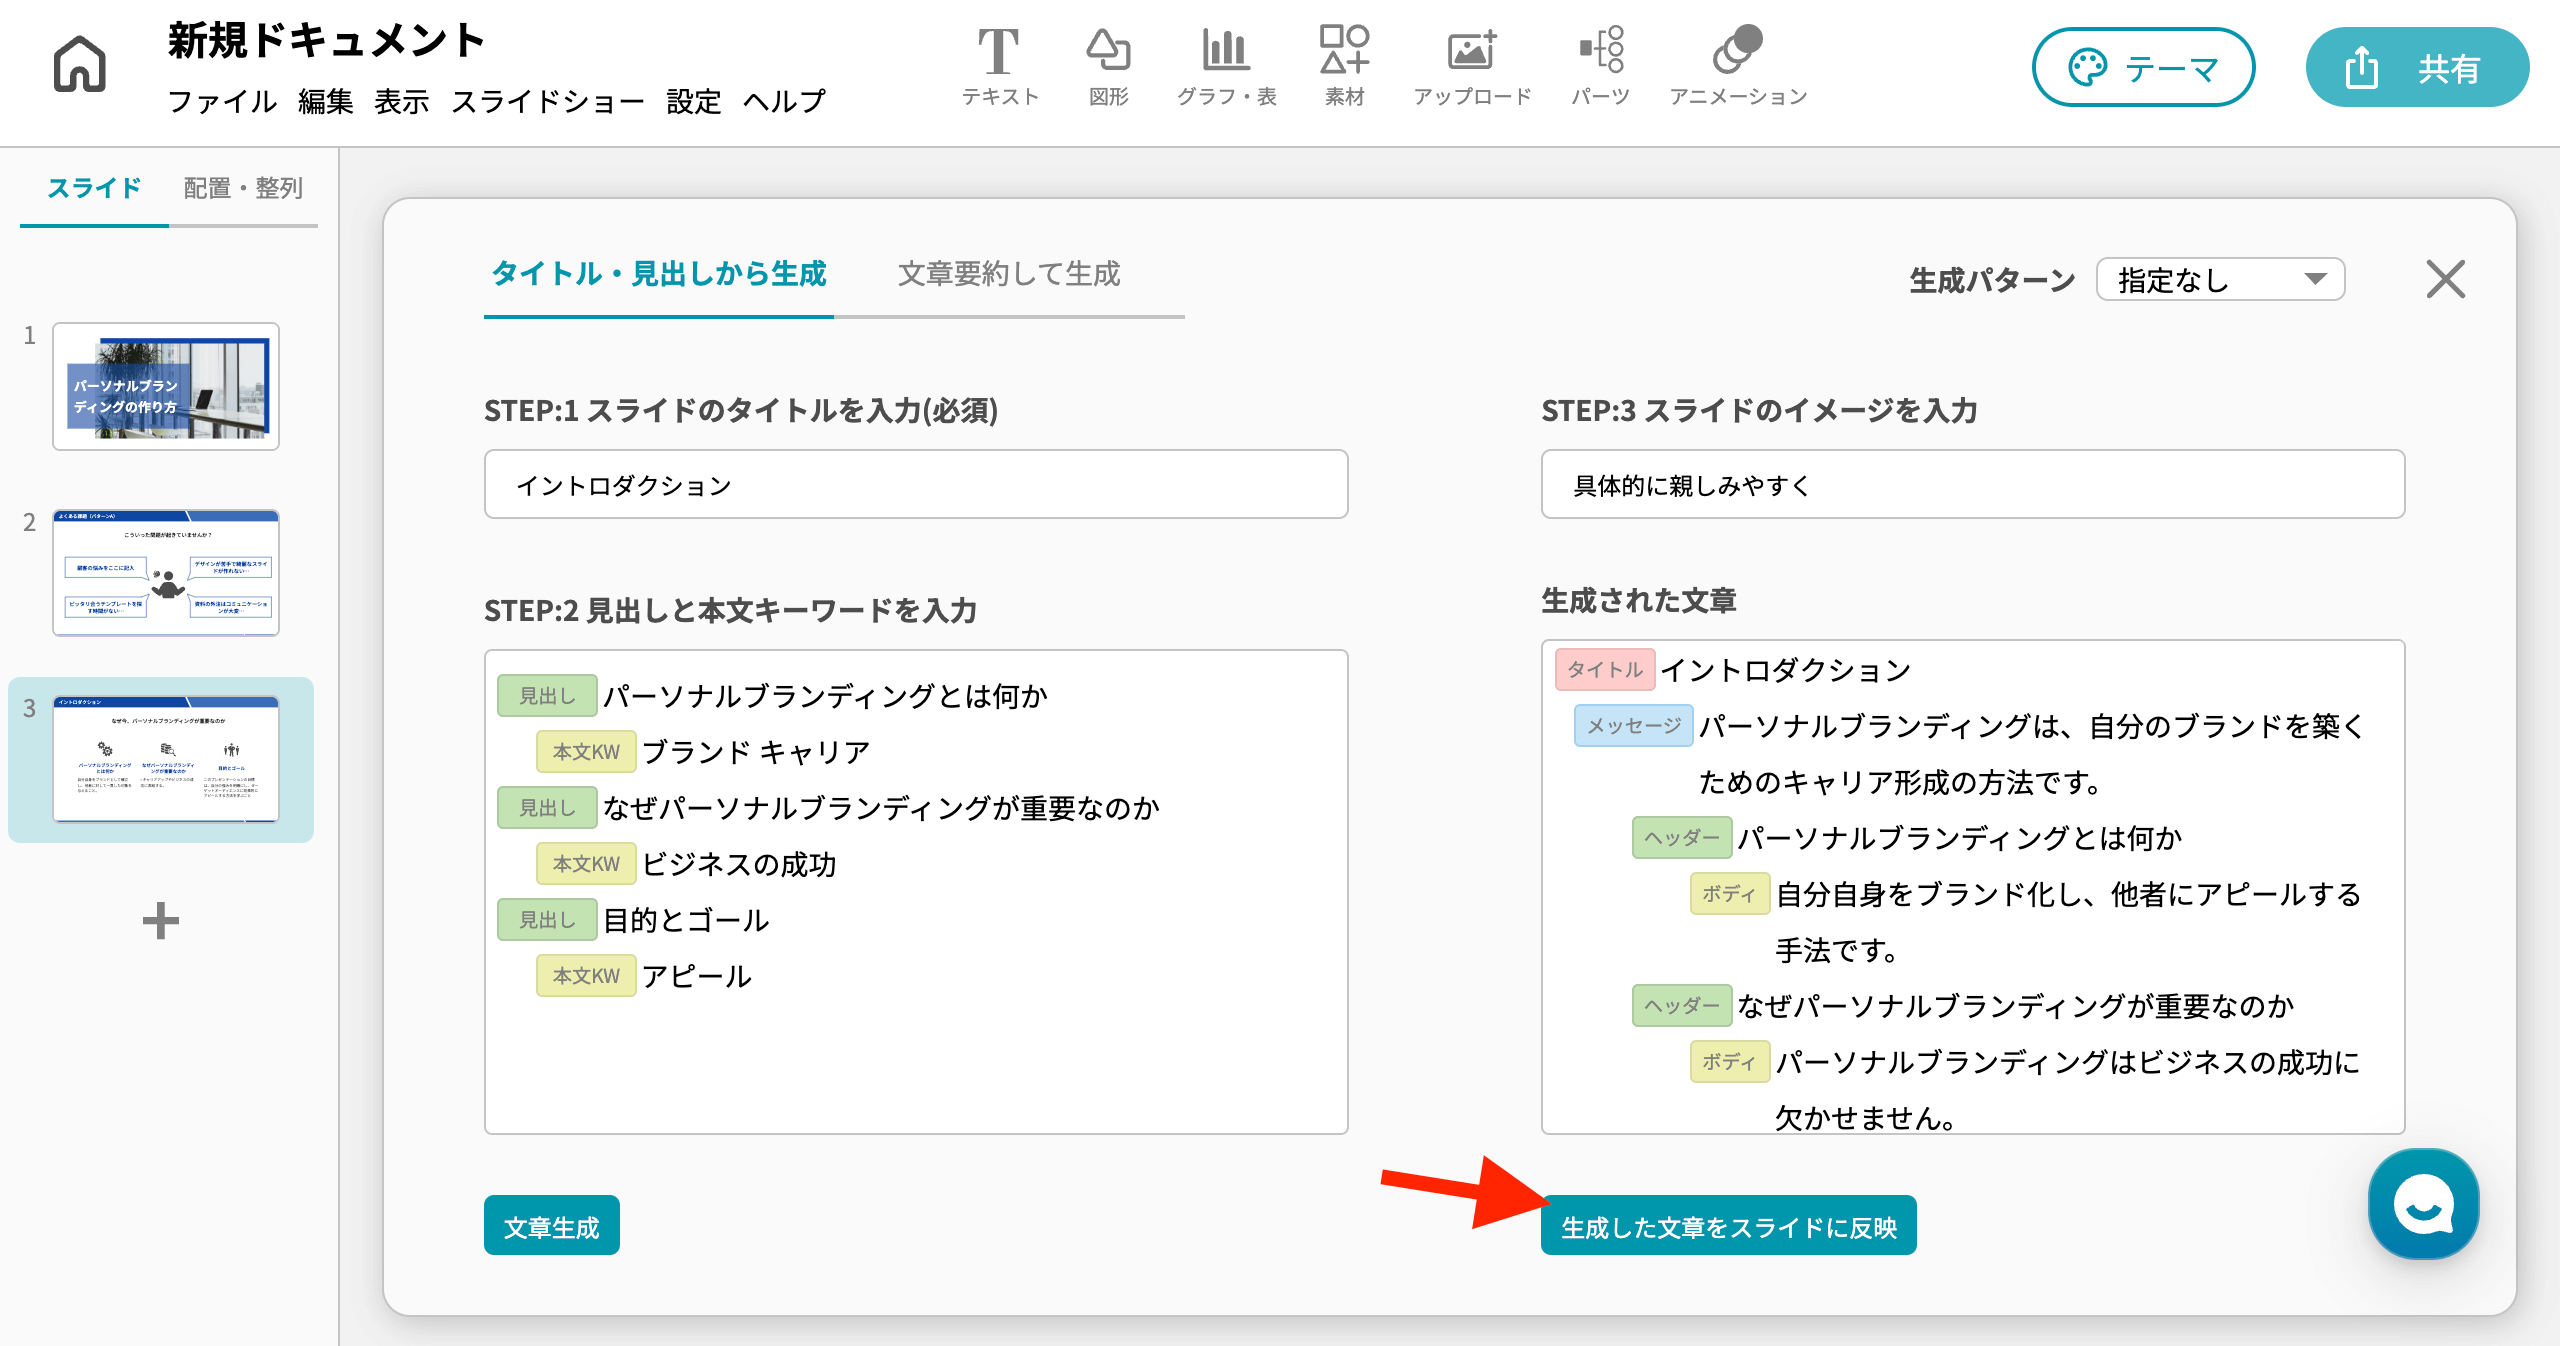Click heading パーソナルブランディングとは何か in STEP:2

(x=825, y=696)
